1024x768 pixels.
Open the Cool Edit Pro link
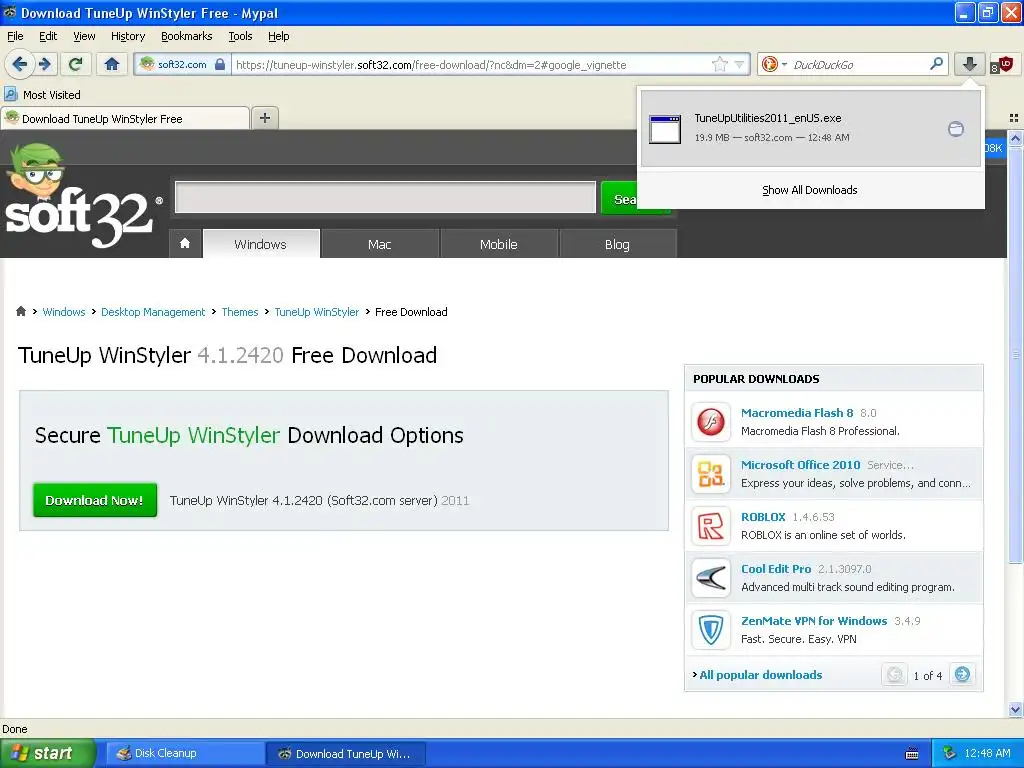point(776,569)
